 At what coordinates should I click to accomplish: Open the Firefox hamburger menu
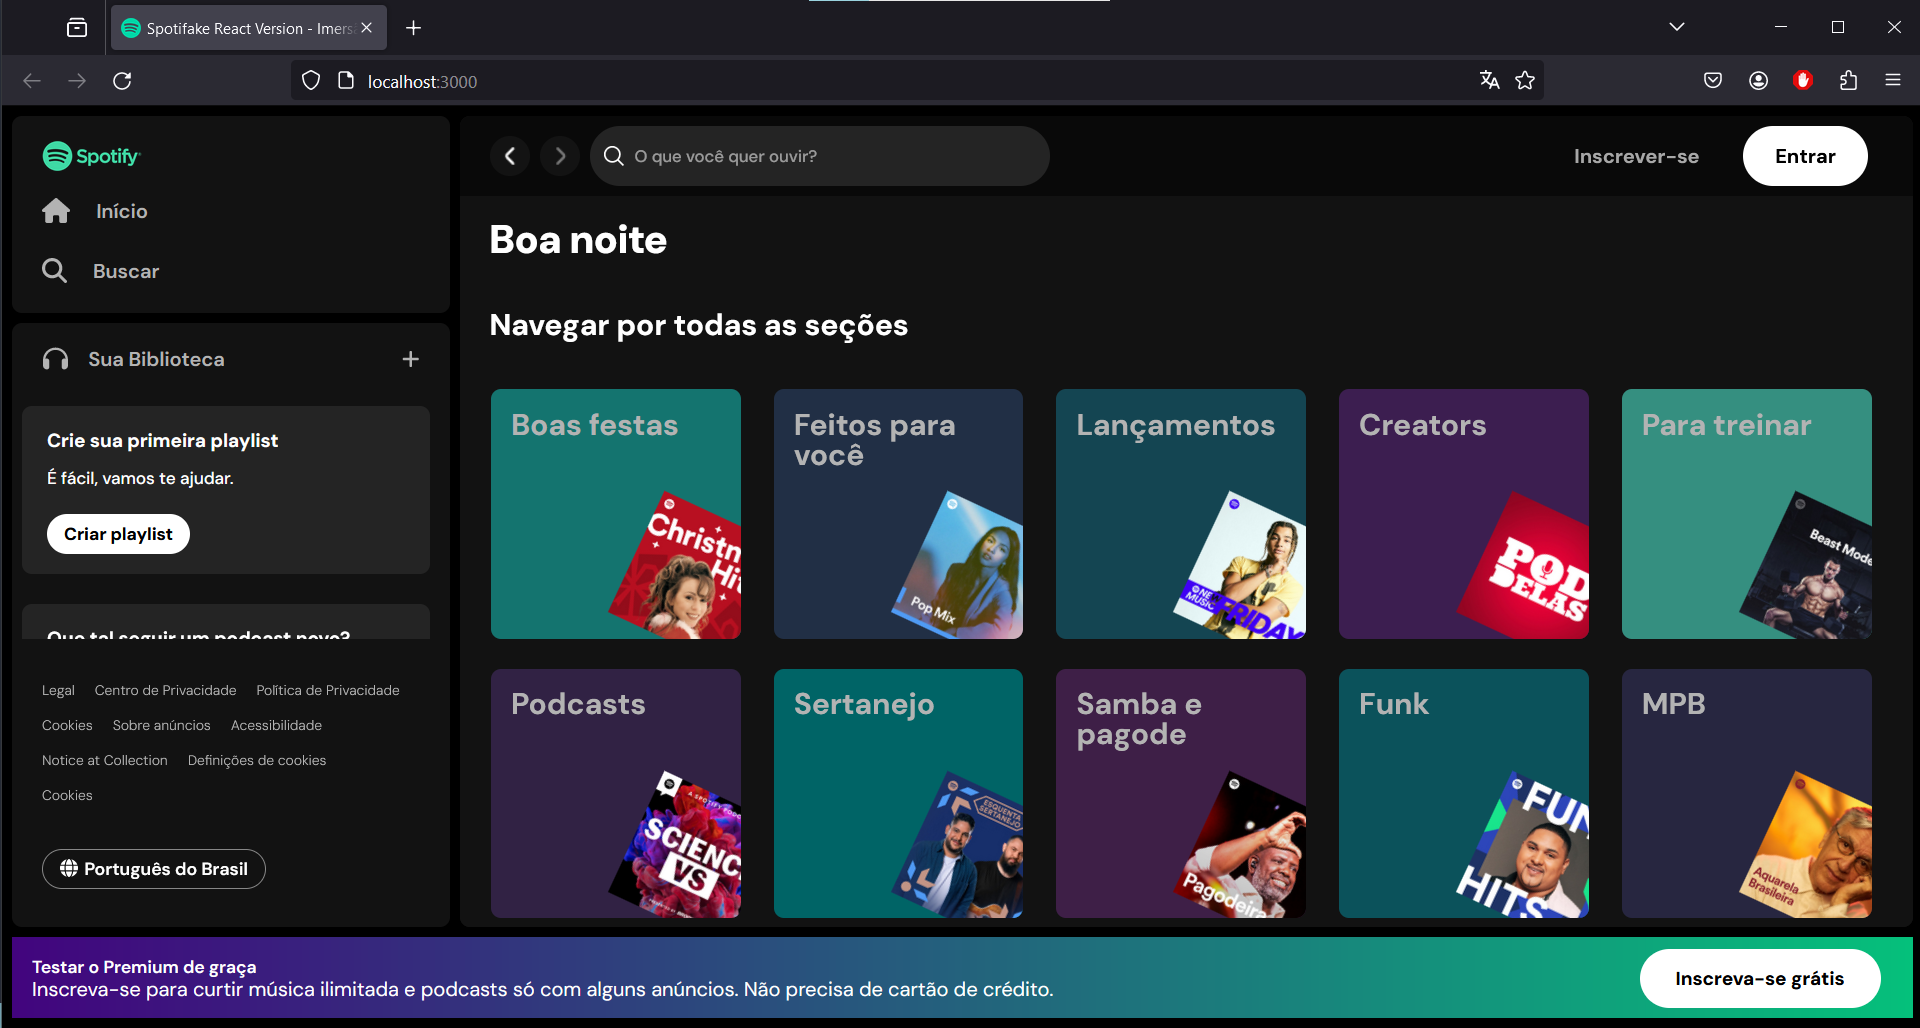(x=1893, y=81)
